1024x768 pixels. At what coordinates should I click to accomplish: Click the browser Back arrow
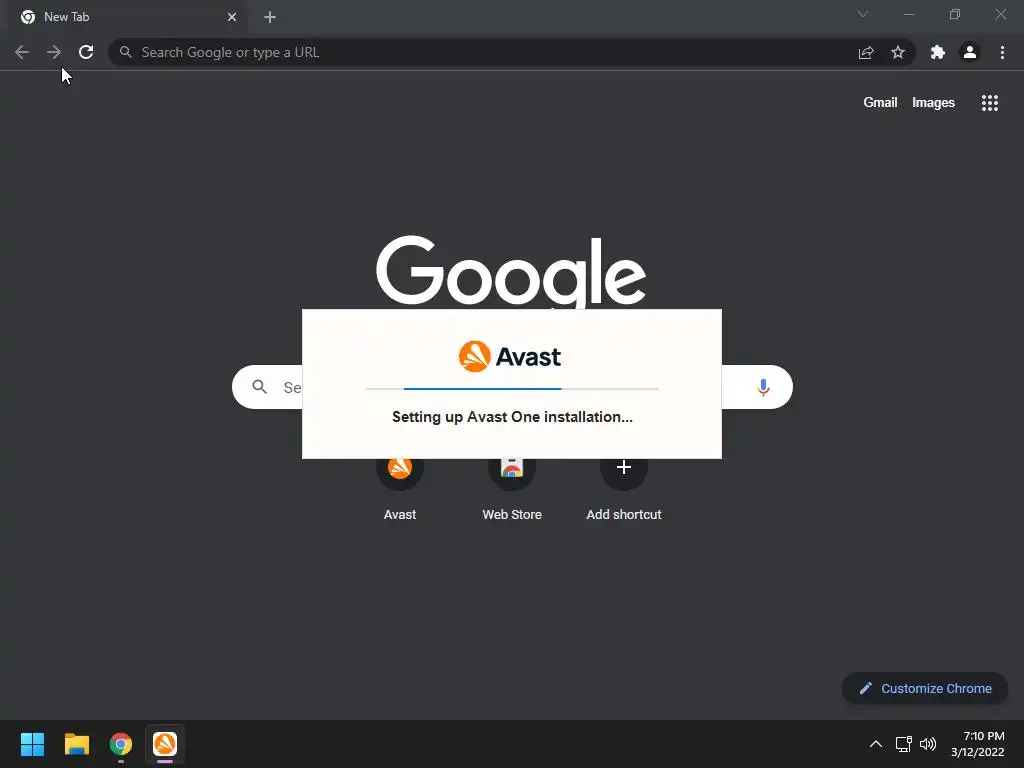click(22, 52)
